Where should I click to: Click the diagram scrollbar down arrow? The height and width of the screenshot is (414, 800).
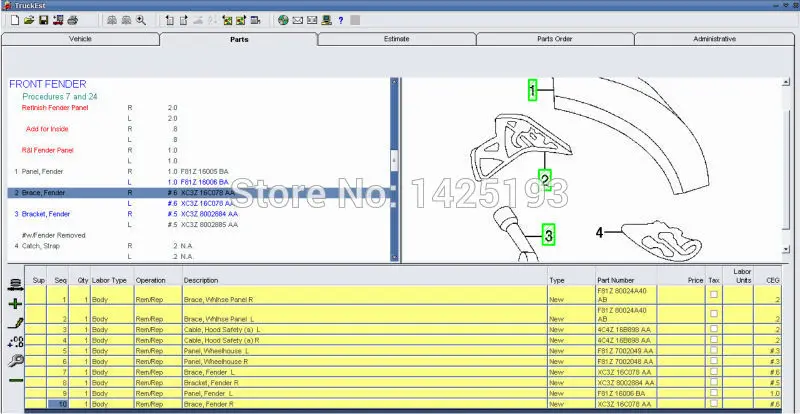pyautogui.click(x=786, y=249)
